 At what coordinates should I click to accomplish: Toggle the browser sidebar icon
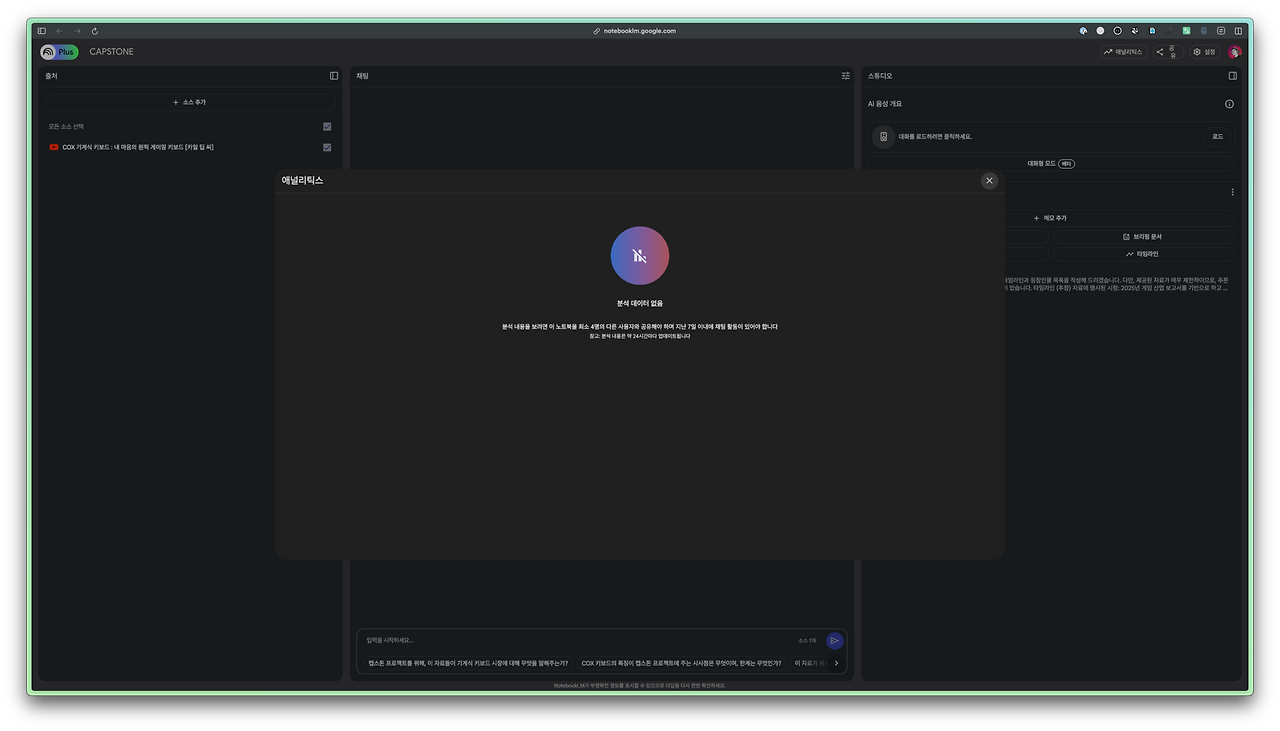tap(41, 31)
